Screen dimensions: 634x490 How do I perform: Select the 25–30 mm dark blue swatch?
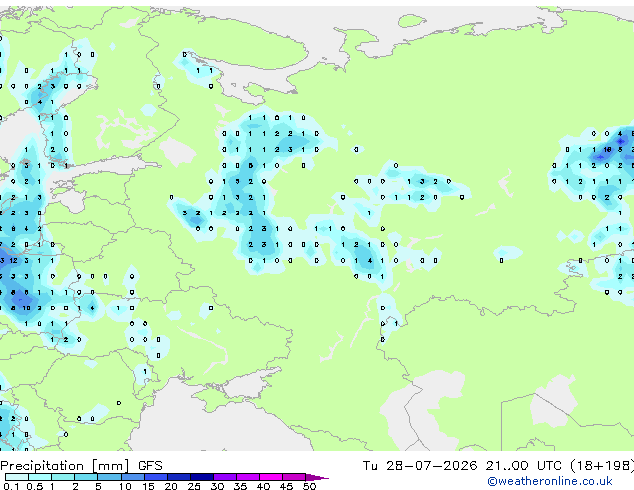pyautogui.click(x=201, y=477)
